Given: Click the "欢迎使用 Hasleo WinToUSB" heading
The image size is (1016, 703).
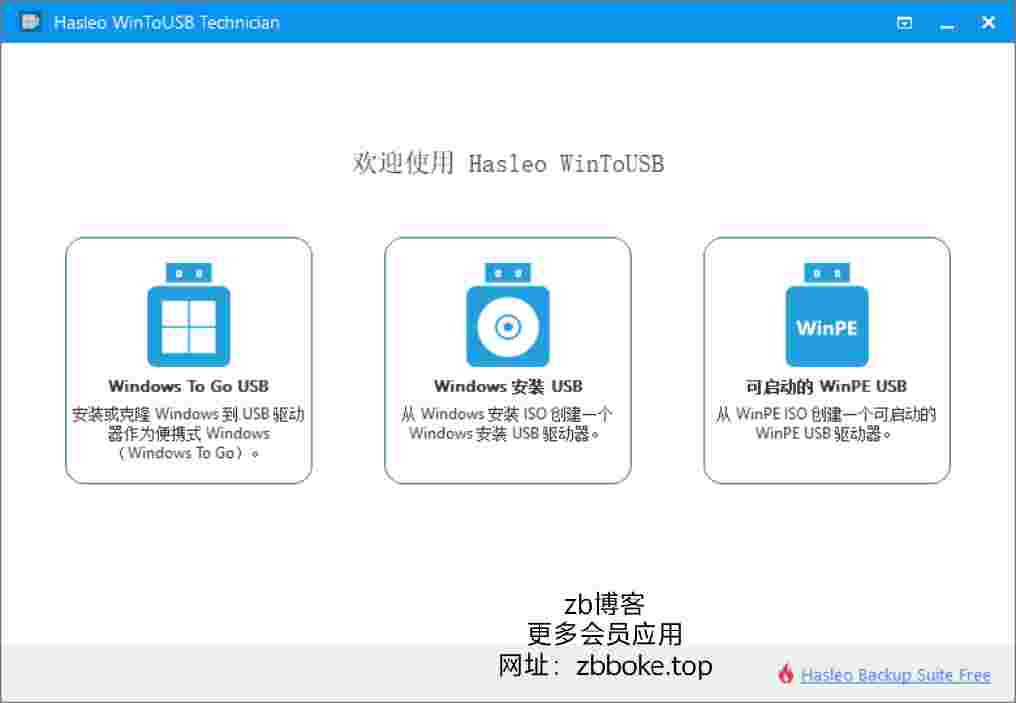Looking at the screenshot, I should 509,163.
